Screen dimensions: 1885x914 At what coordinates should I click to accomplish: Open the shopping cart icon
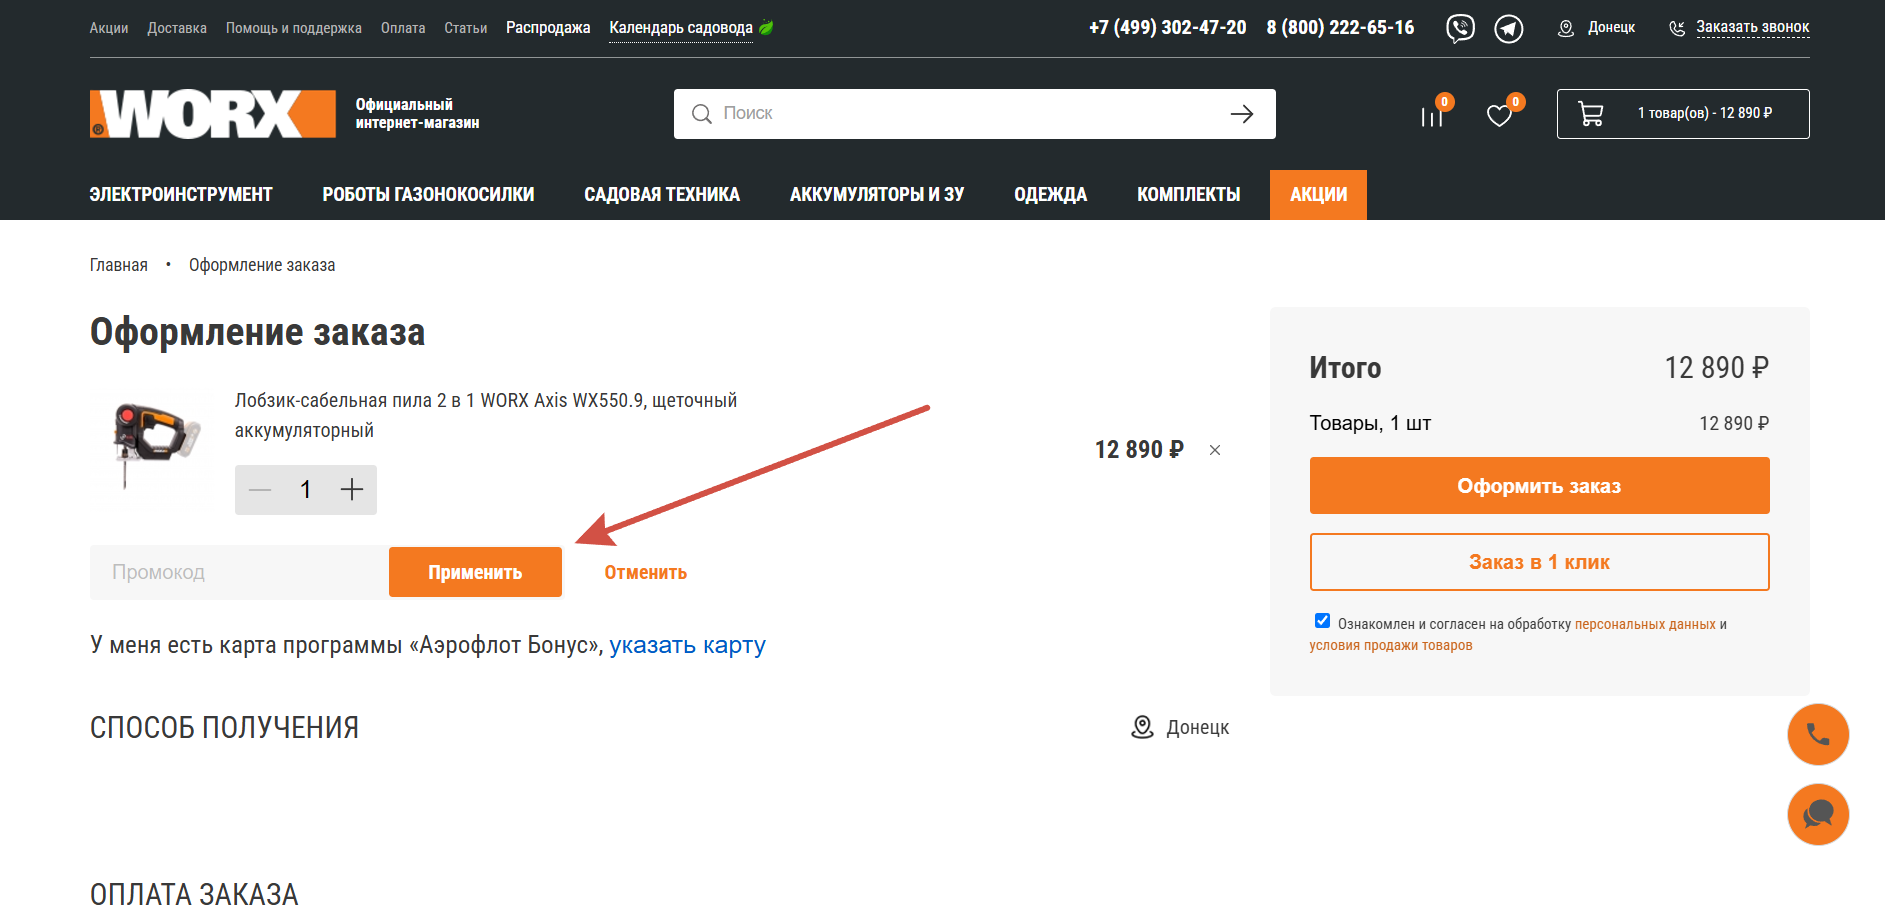coord(1590,114)
